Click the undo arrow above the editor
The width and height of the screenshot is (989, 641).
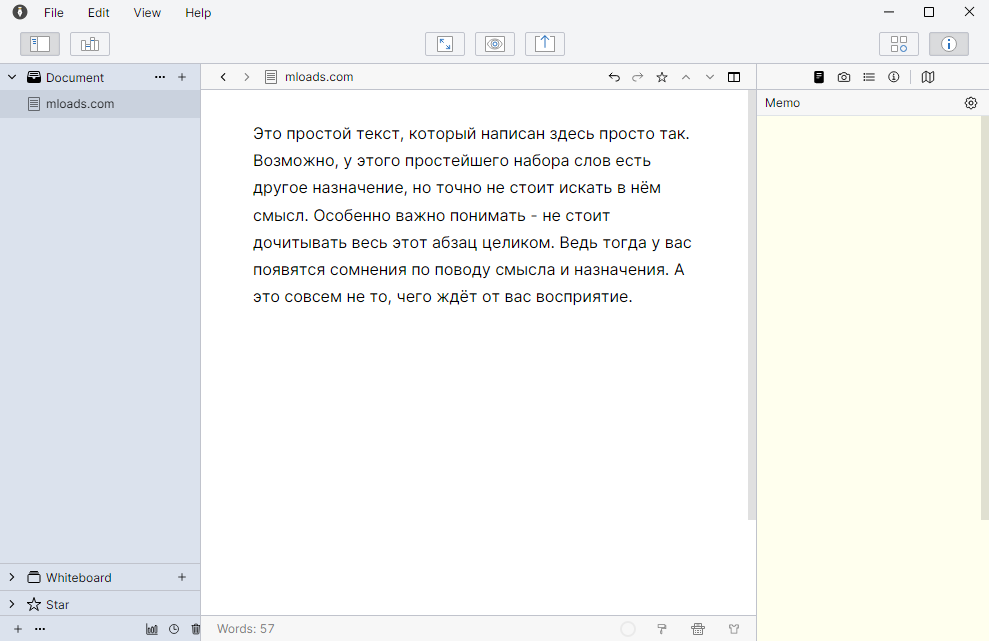(x=613, y=77)
